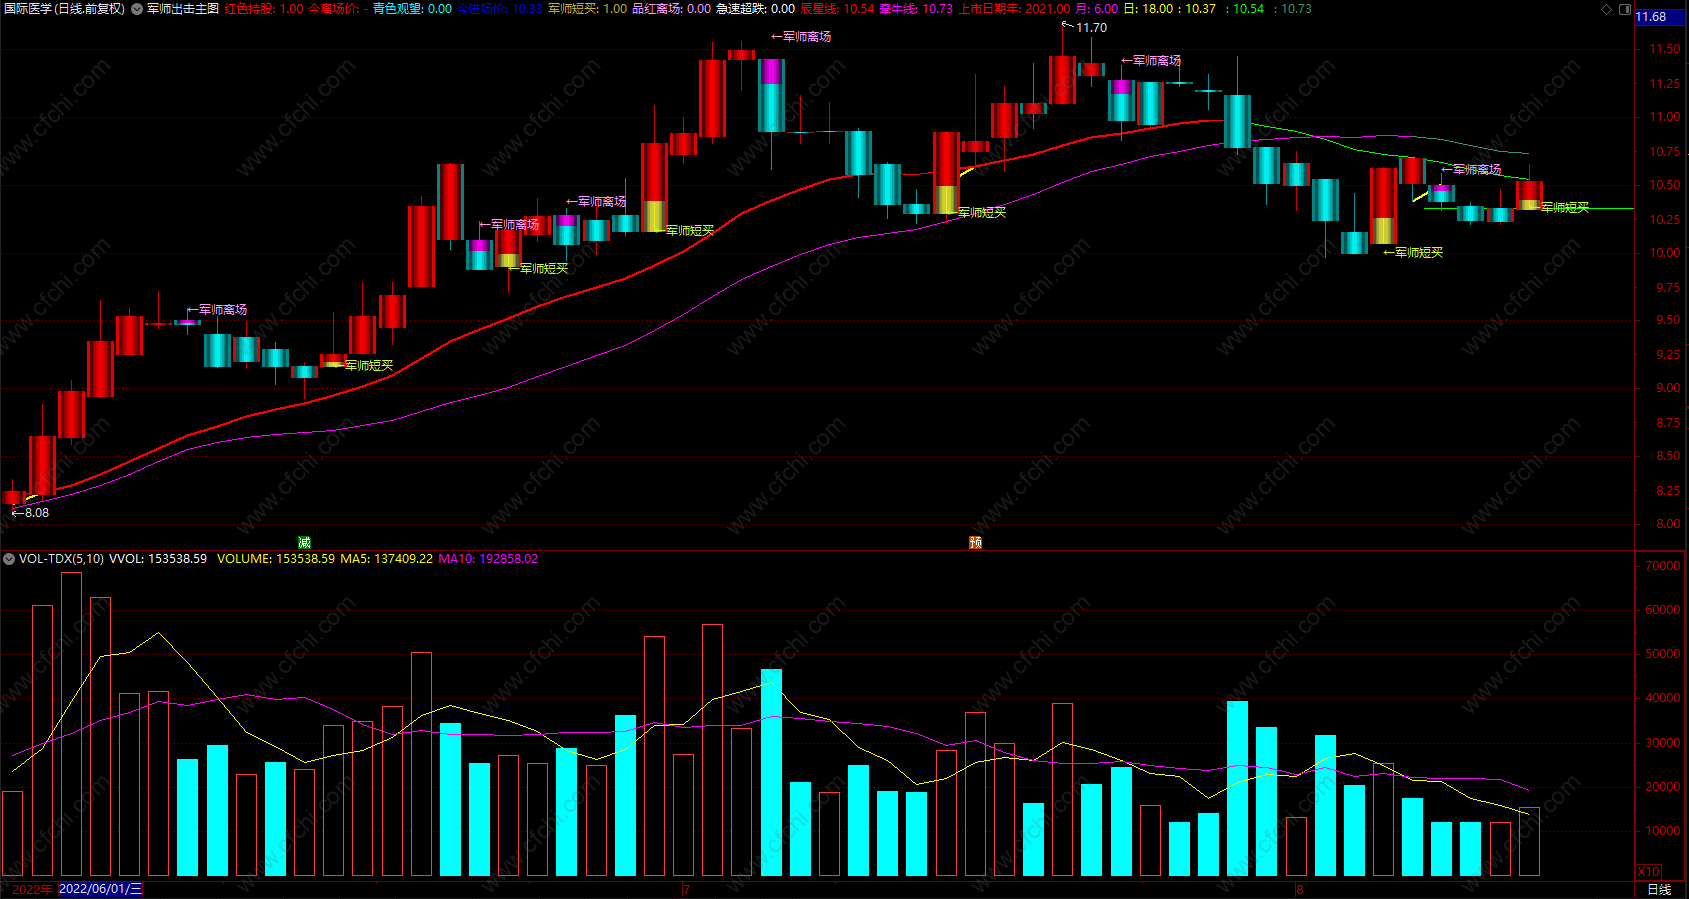Click the MA5: 137409.22 volume readout
Image resolution: width=1689 pixels, height=899 pixels.
pyautogui.click(x=386, y=559)
